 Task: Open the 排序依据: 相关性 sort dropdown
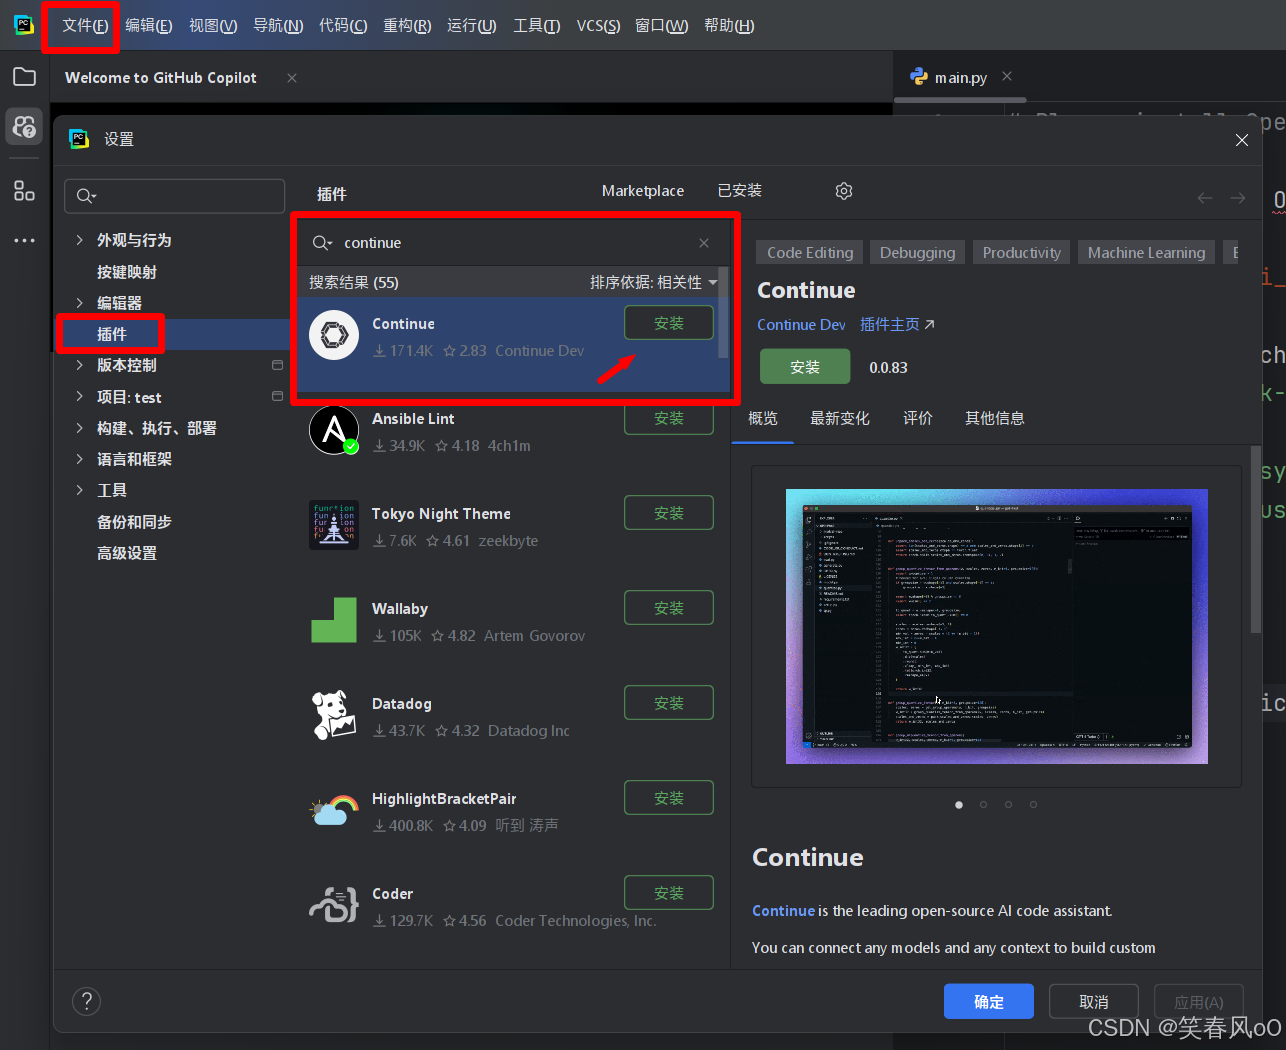[654, 283]
